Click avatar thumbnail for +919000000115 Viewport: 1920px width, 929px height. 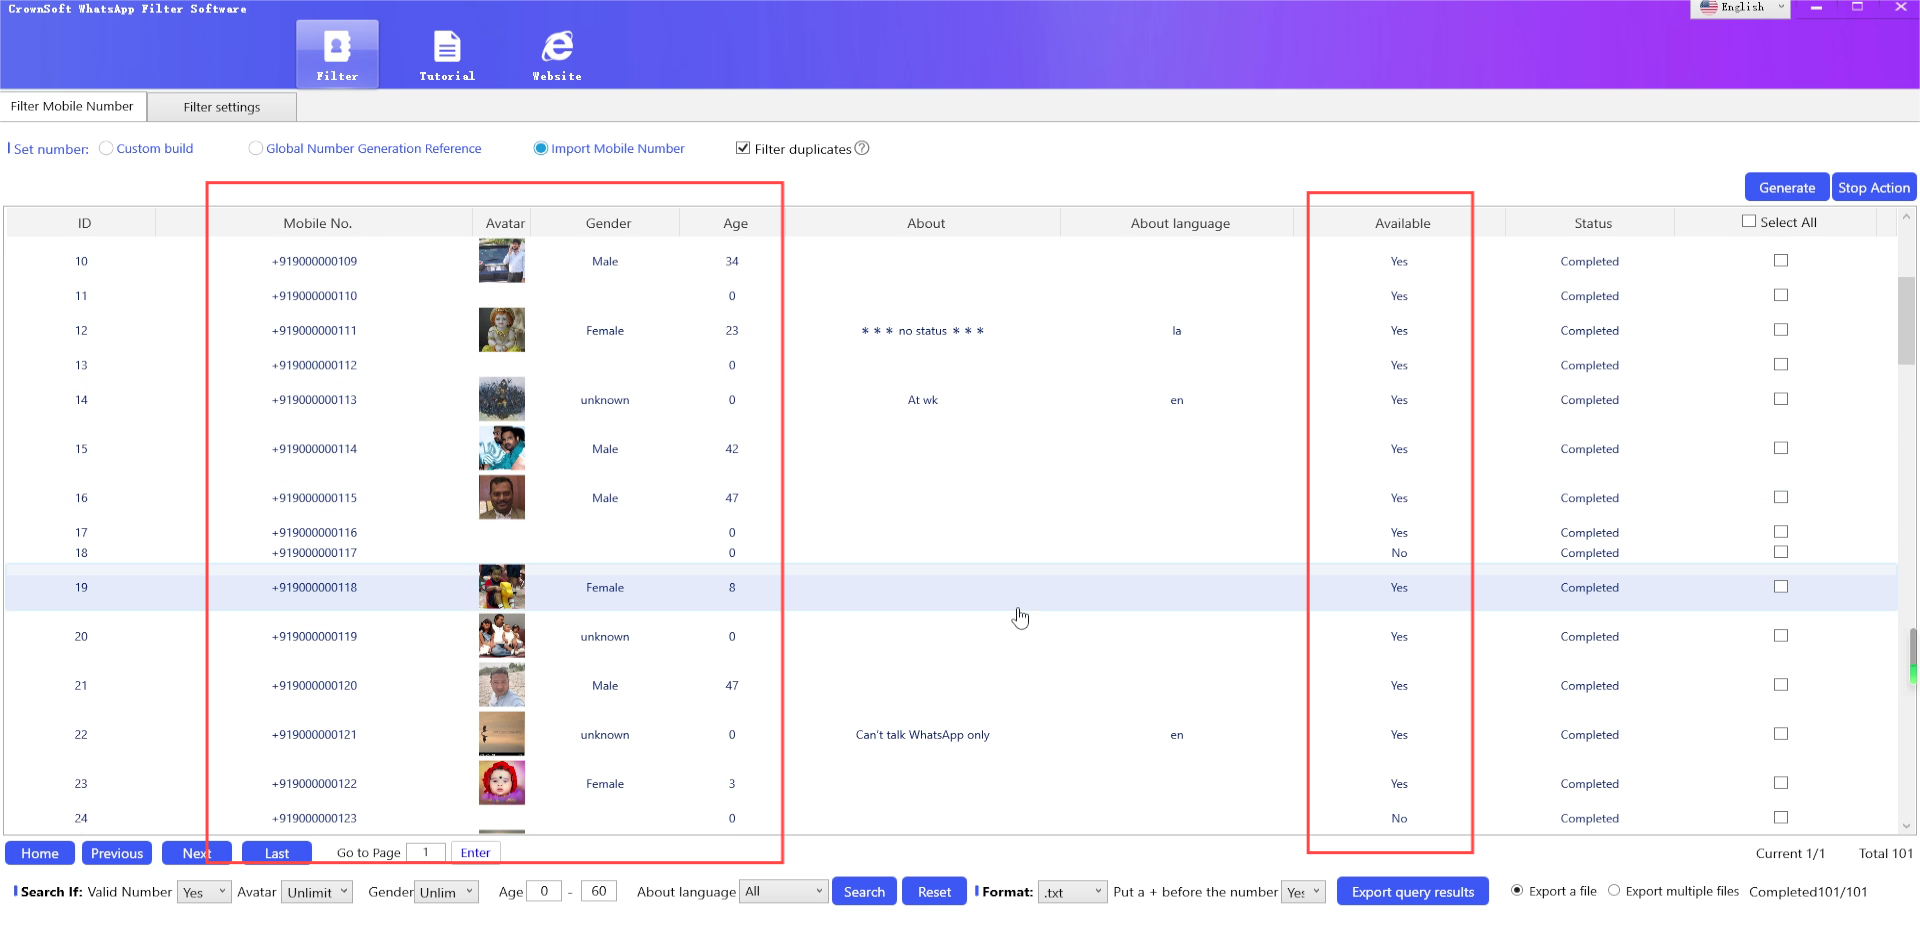pyautogui.click(x=502, y=497)
